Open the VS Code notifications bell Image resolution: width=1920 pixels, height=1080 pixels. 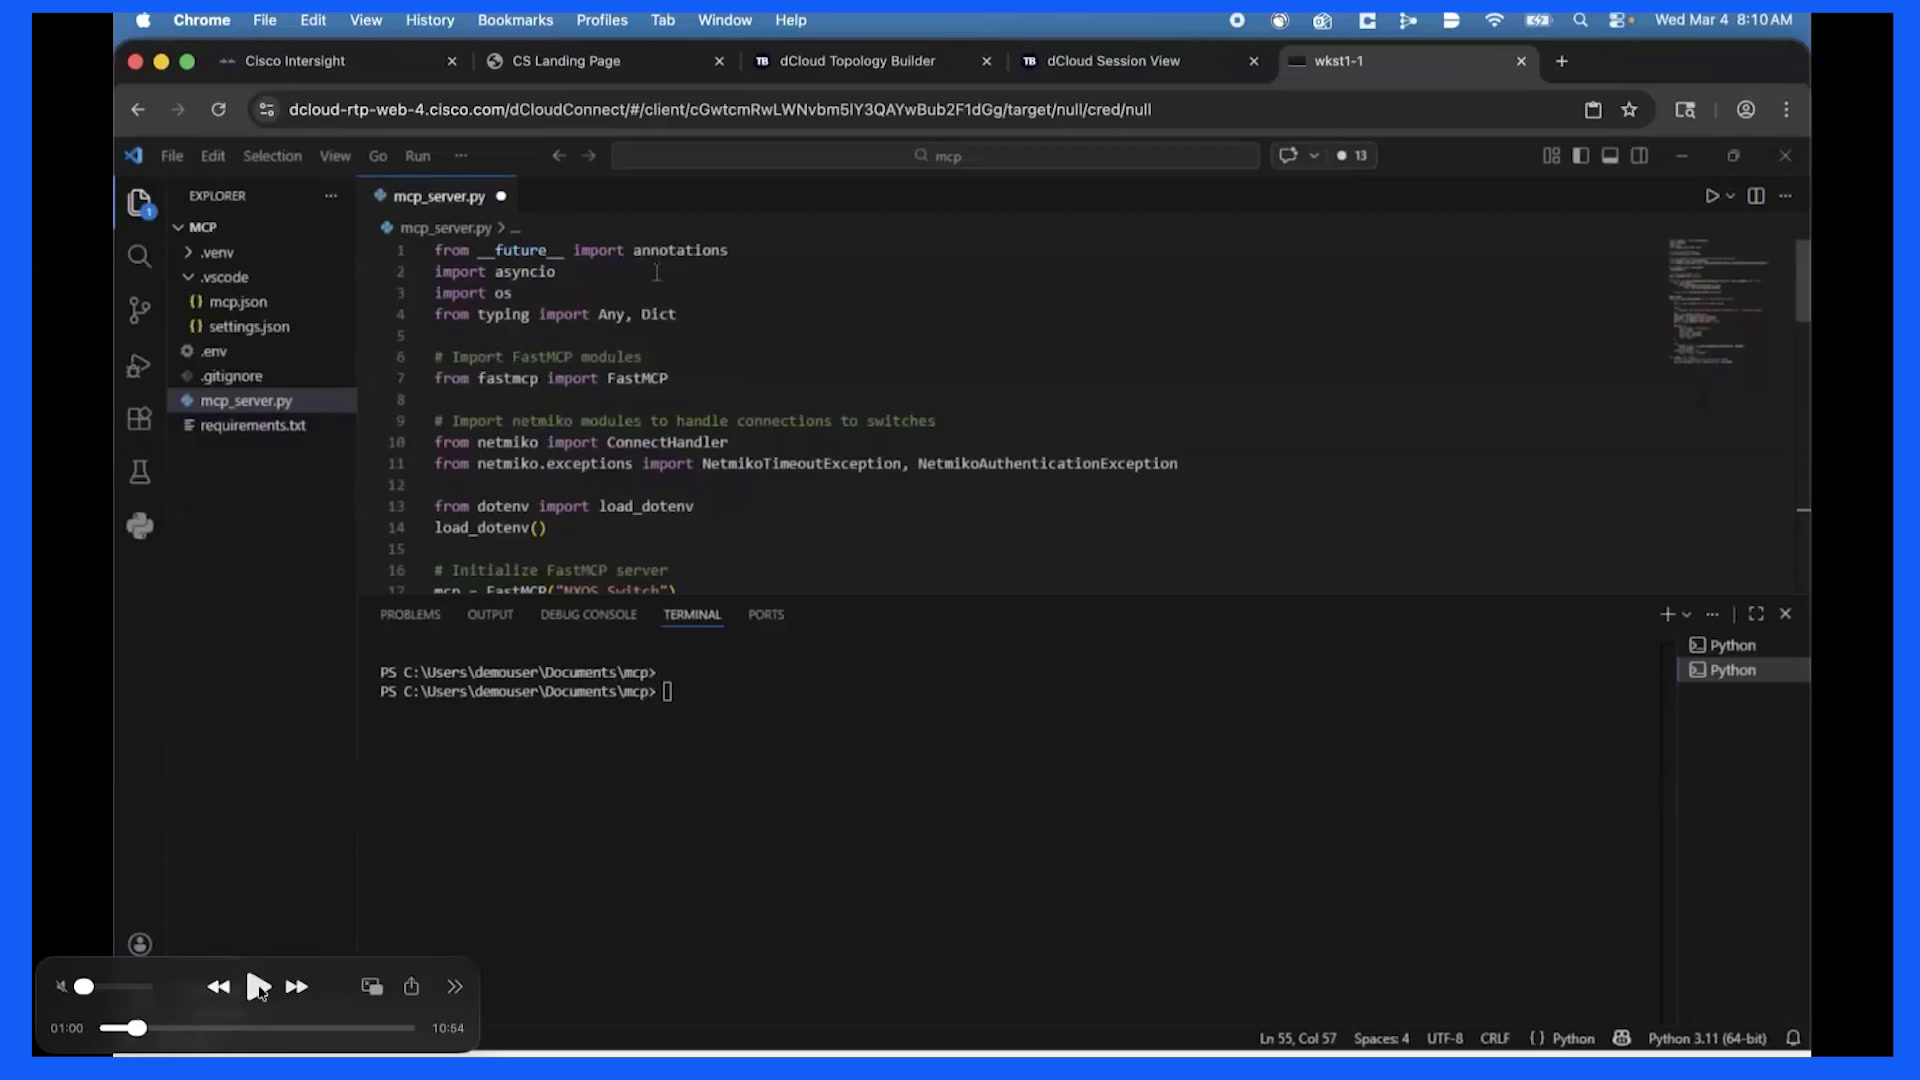coord(1793,1039)
